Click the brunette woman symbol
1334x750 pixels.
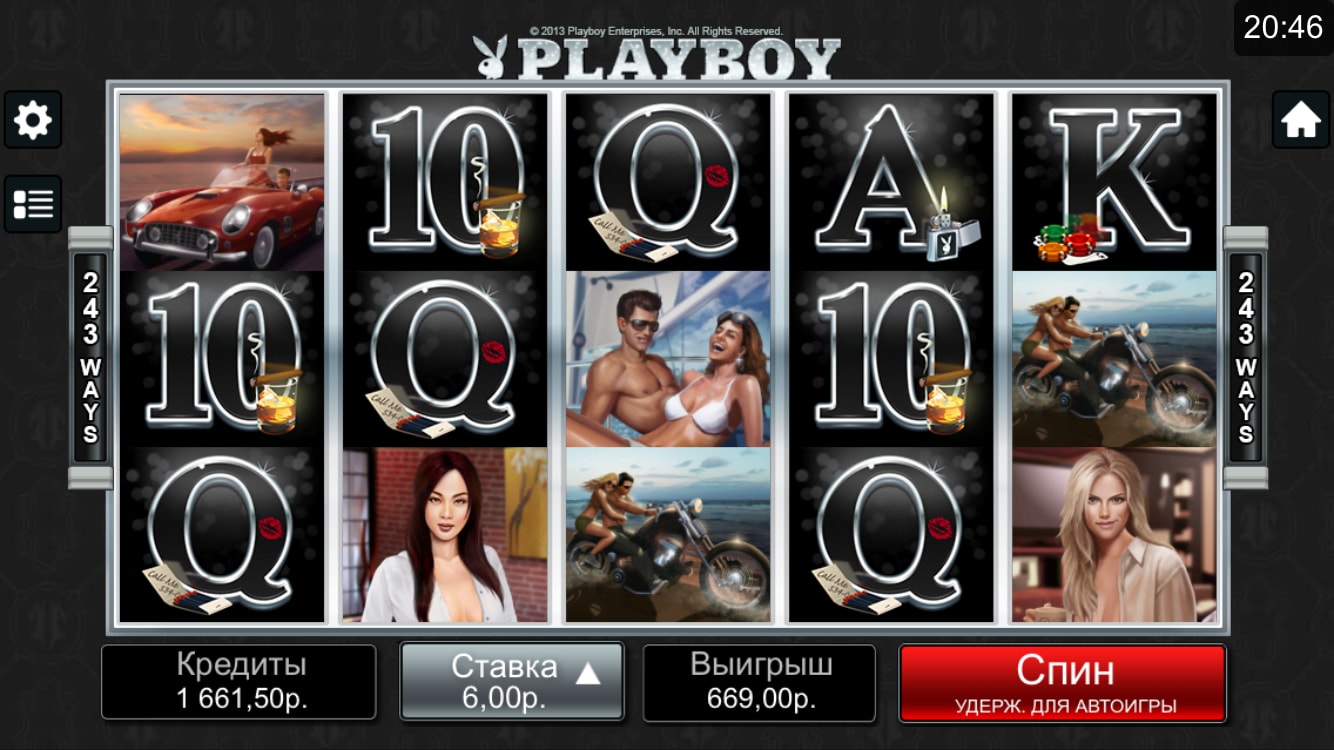445,535
